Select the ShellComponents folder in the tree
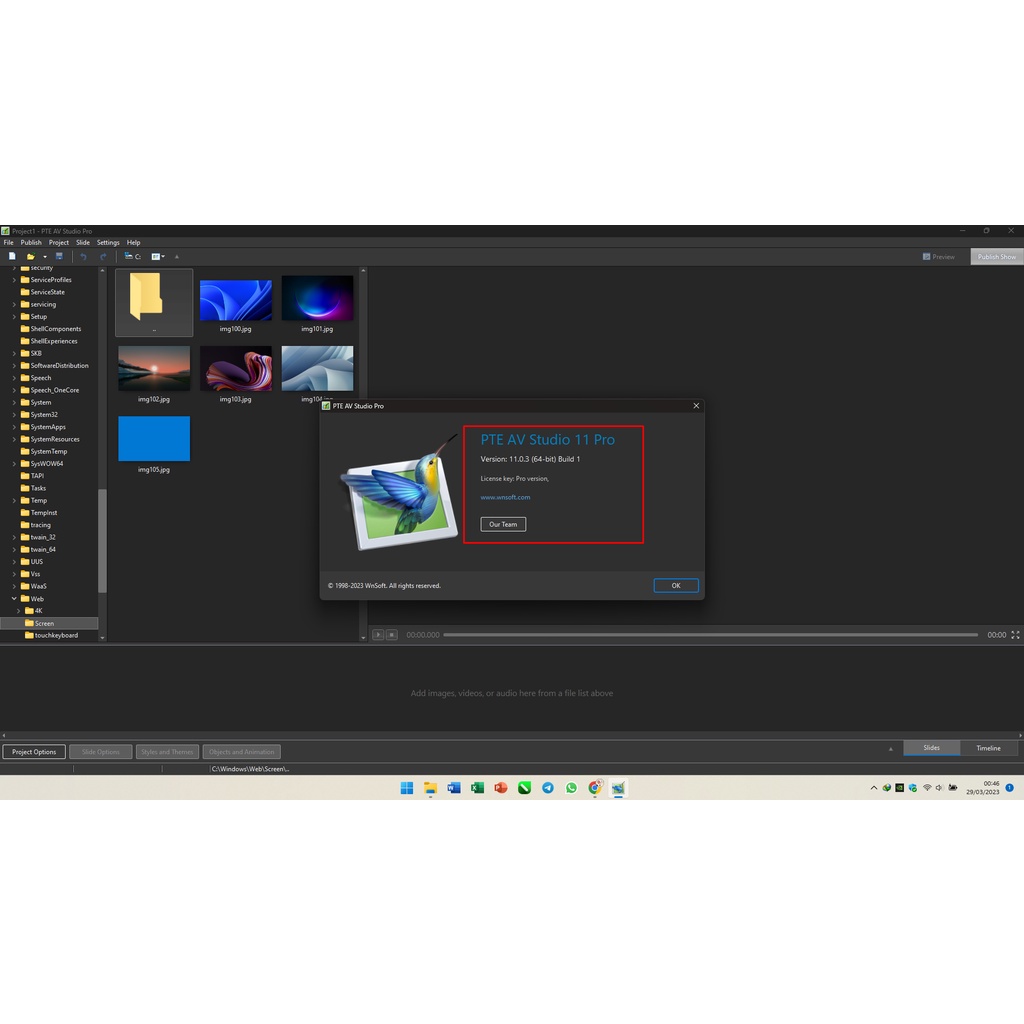The width and height of the screenshot is (1024, 1024). (56, 329)
